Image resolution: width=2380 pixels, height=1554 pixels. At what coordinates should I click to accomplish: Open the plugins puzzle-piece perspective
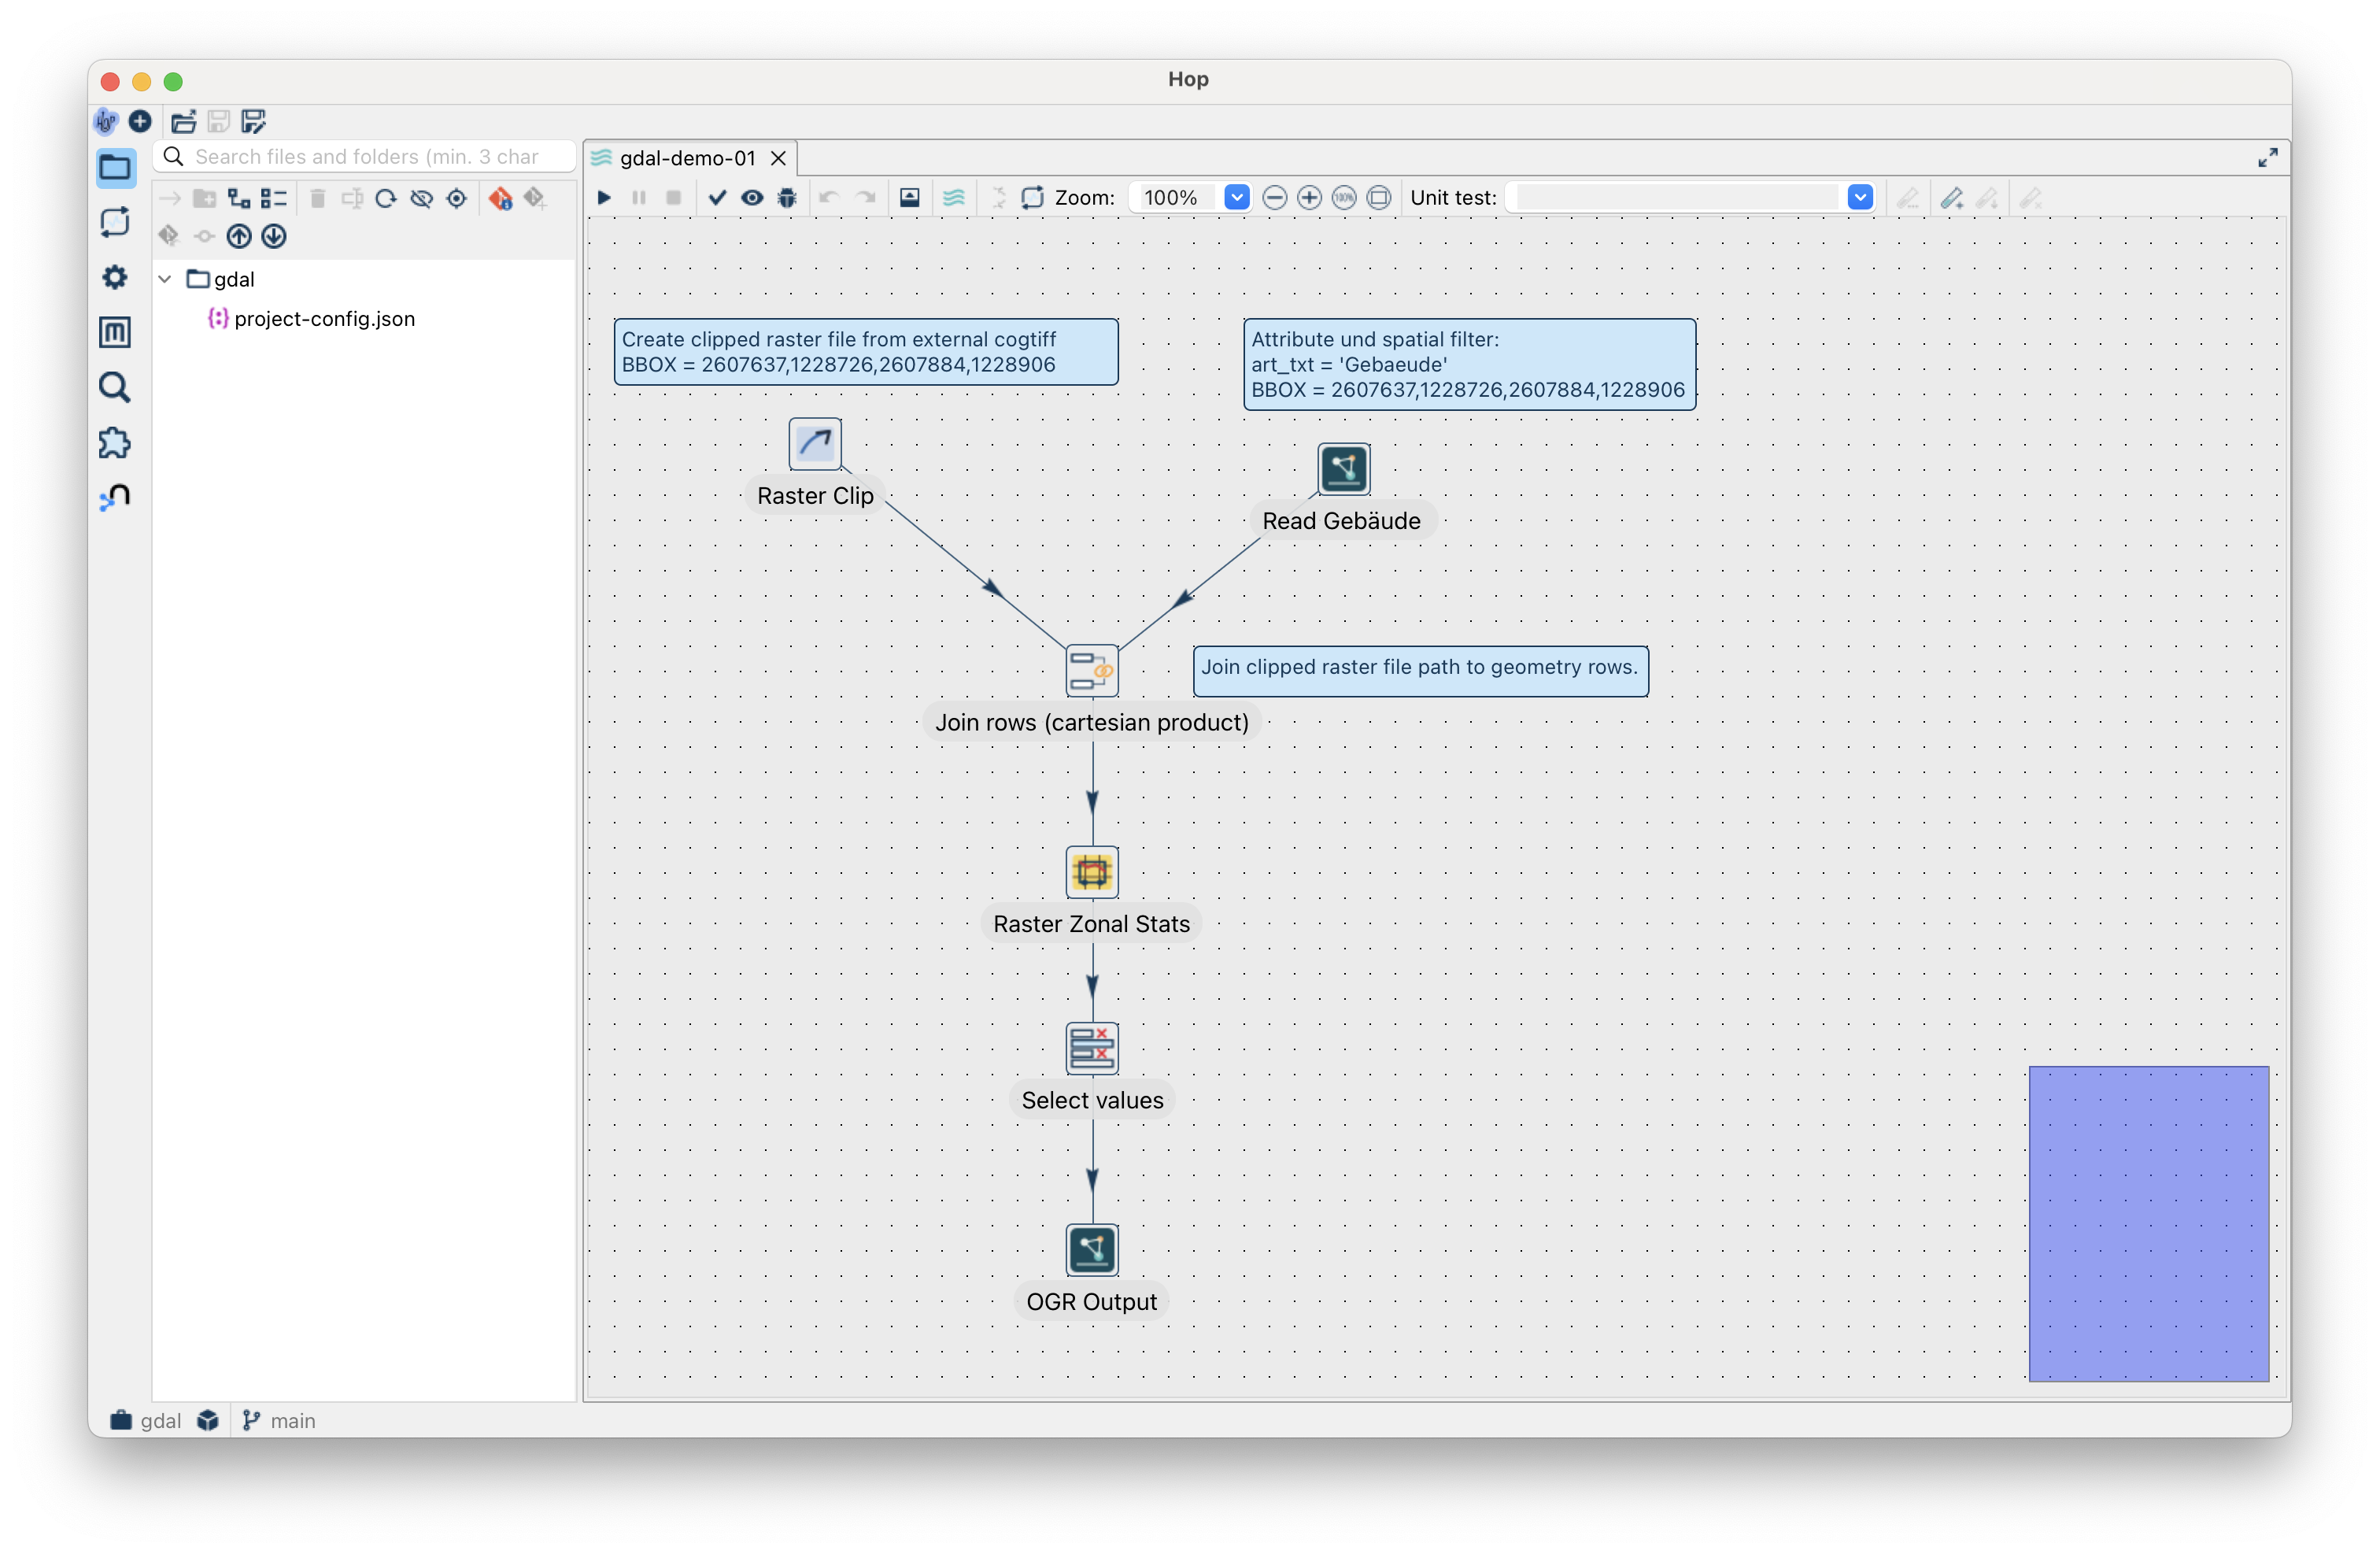(x=115, y=443)
